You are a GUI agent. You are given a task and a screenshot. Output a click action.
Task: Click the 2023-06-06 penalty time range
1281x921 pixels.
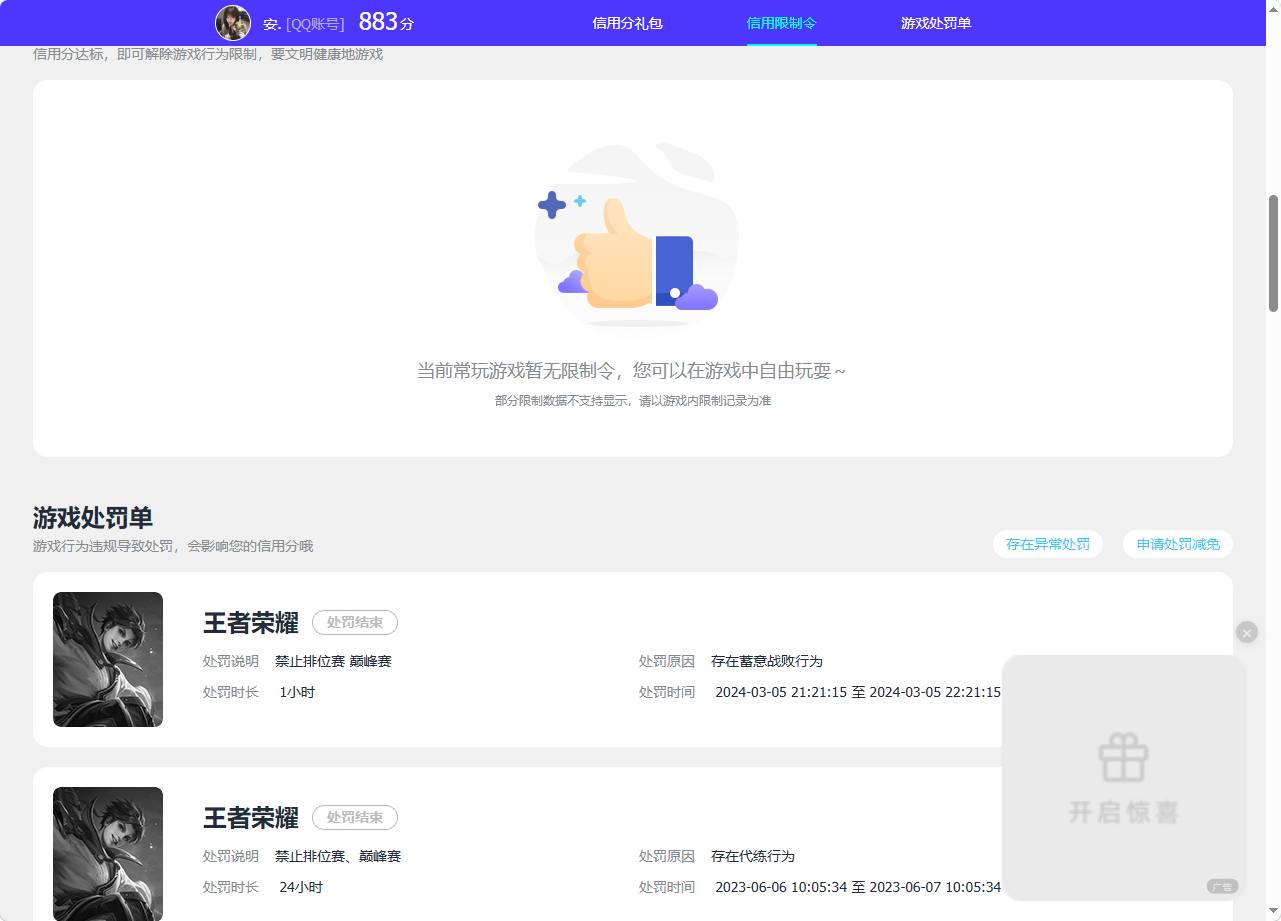pyautogui.click(x=858, y=887)
